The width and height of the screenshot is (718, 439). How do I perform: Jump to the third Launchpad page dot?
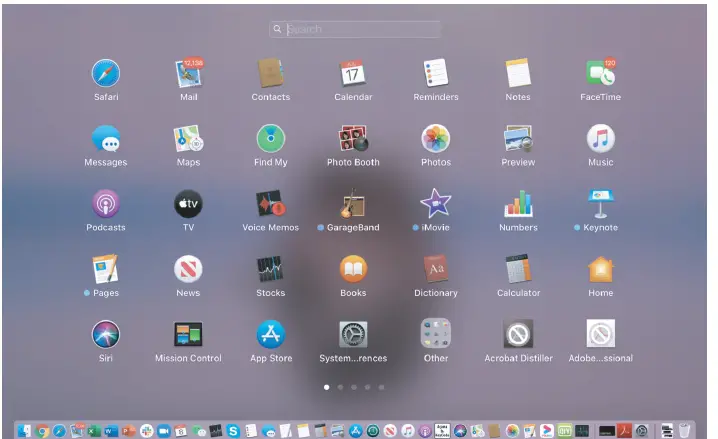[x=354, y=387]
